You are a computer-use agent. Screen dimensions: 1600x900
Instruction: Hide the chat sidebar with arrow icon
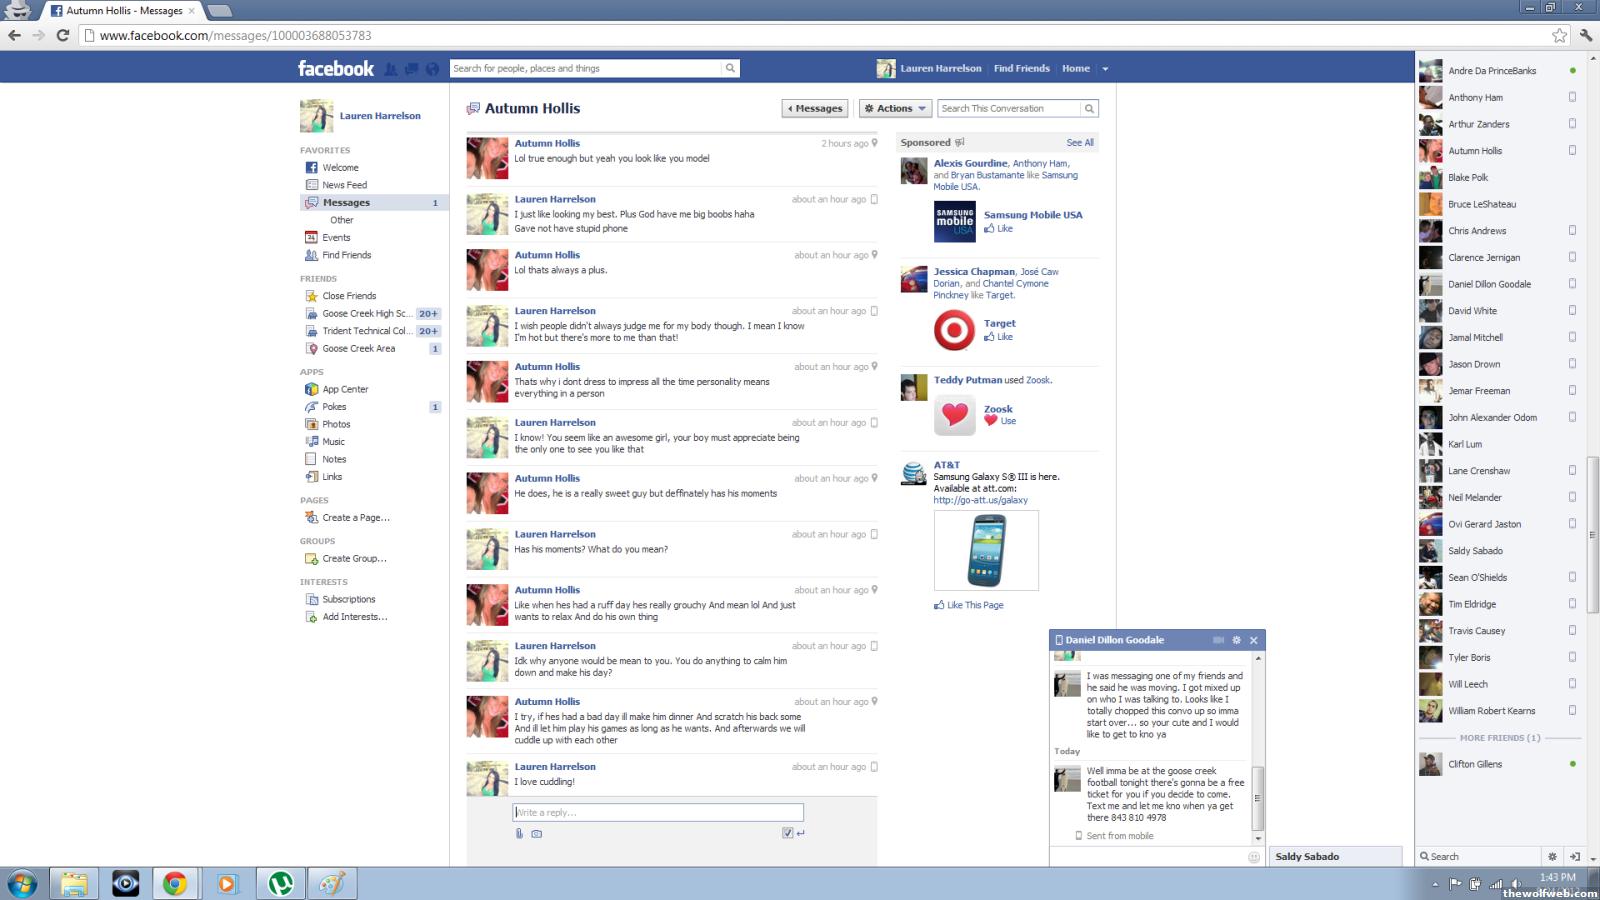(x=1575, y=857)
